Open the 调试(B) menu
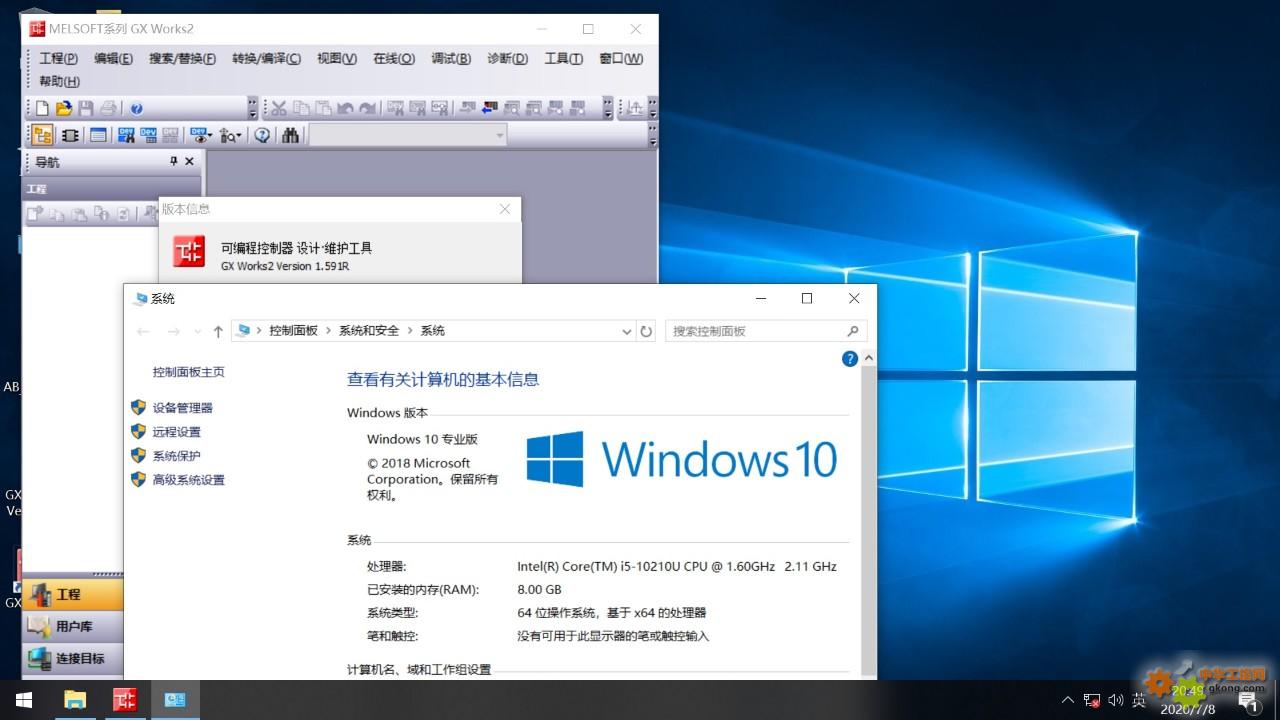The image size is (1280, 720). tap(451, 58)
